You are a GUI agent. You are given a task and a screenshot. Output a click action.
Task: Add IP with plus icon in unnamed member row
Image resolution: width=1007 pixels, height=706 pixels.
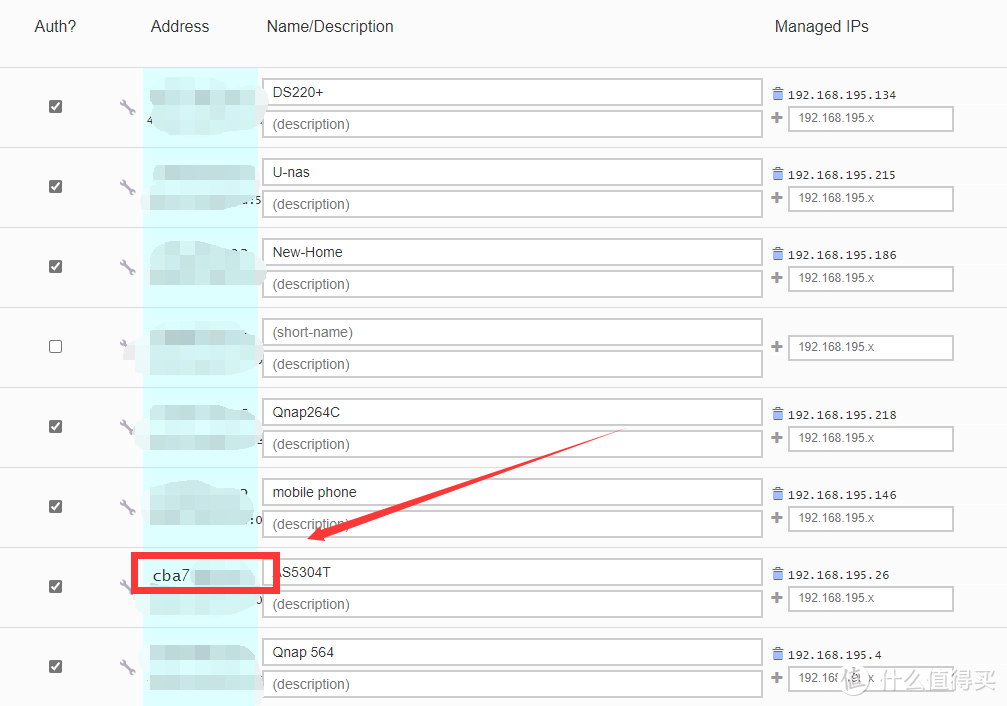tap(778, 347)
